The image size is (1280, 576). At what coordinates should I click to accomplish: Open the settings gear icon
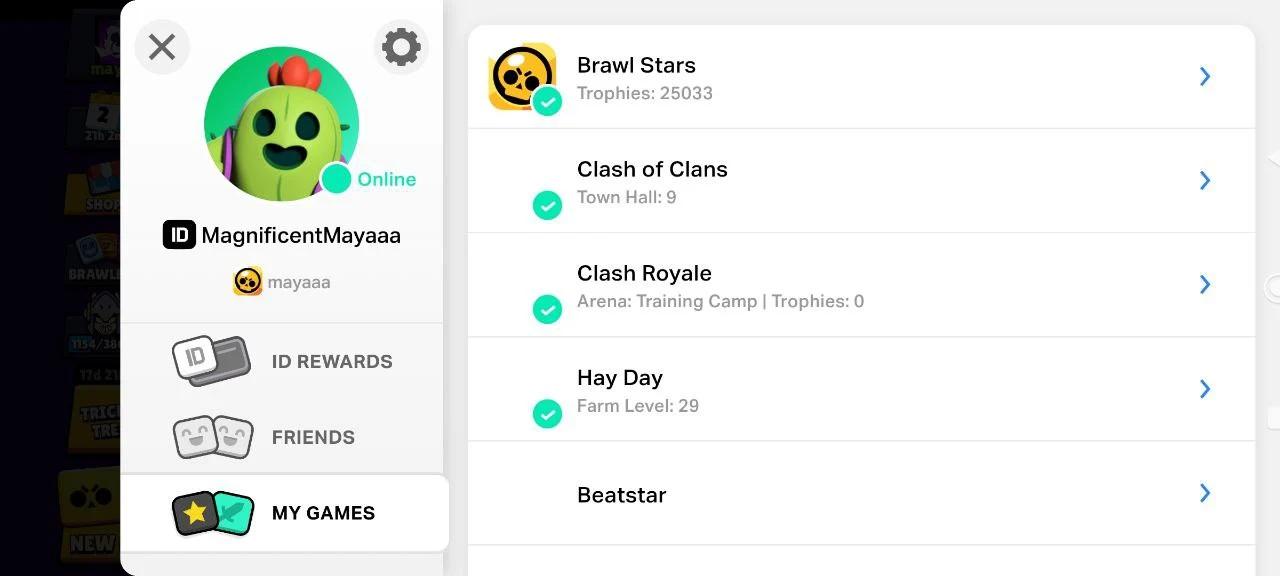point(401,47)
